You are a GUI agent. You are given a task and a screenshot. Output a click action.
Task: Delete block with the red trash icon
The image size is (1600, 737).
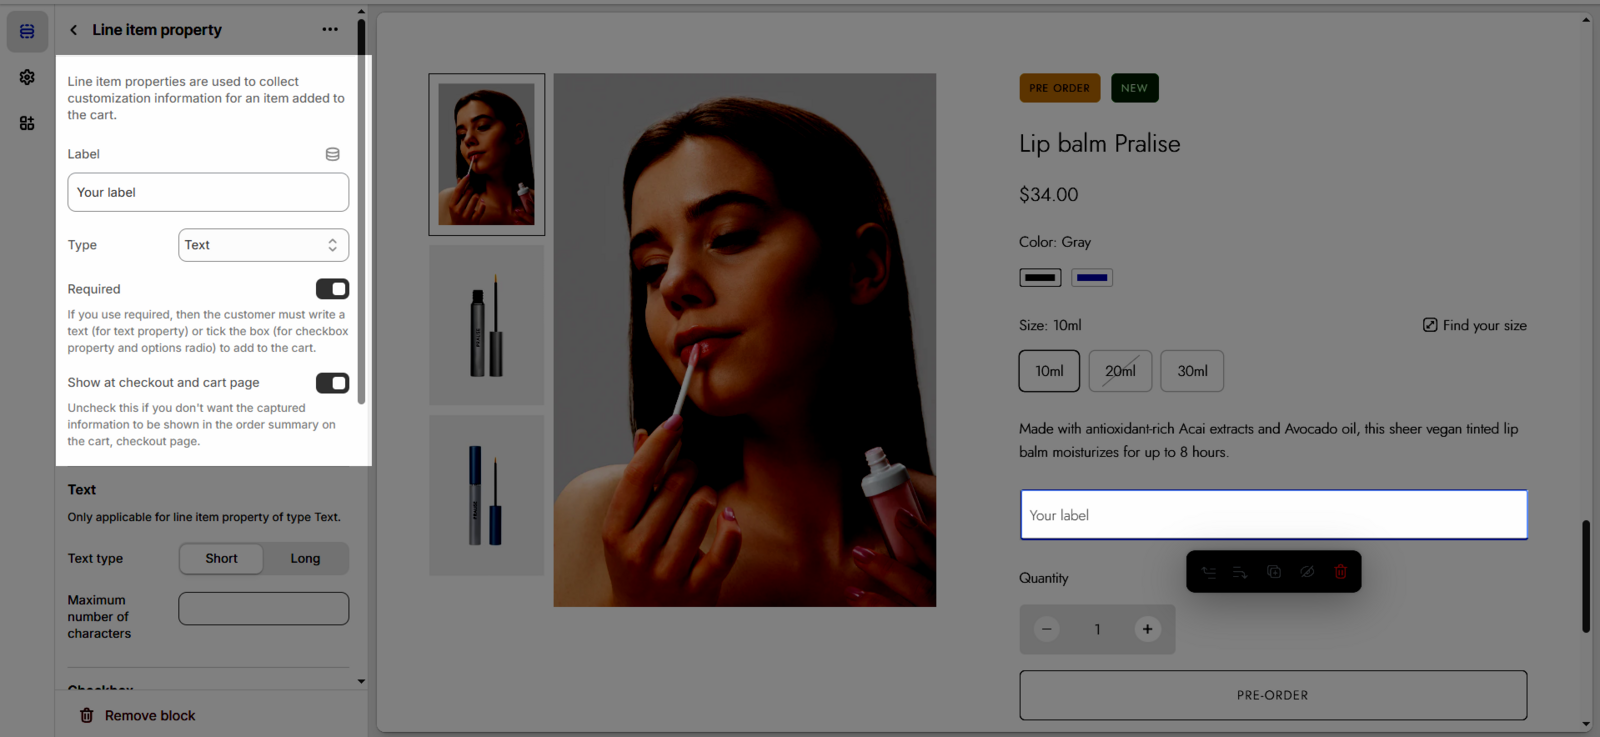pyautogui.click(x=1341, y=572)
